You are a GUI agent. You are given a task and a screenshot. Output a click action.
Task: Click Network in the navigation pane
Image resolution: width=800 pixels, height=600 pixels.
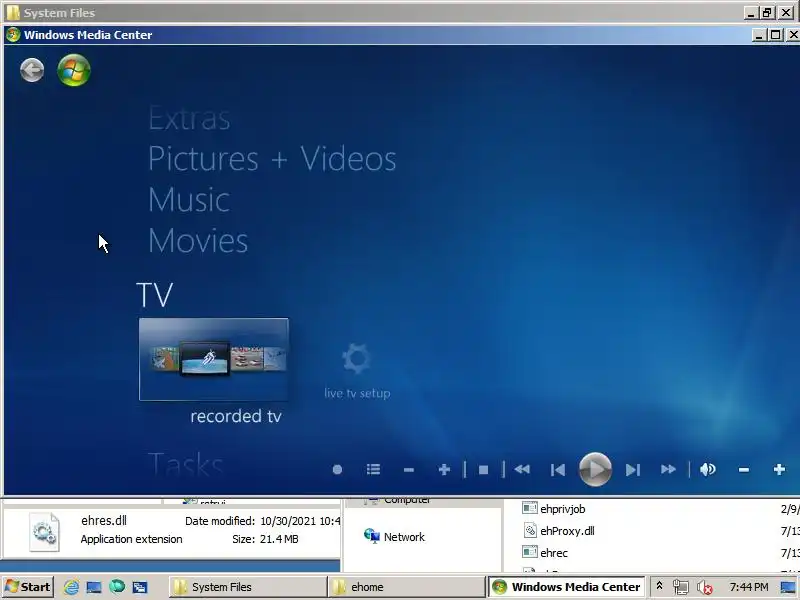[404, 537]
